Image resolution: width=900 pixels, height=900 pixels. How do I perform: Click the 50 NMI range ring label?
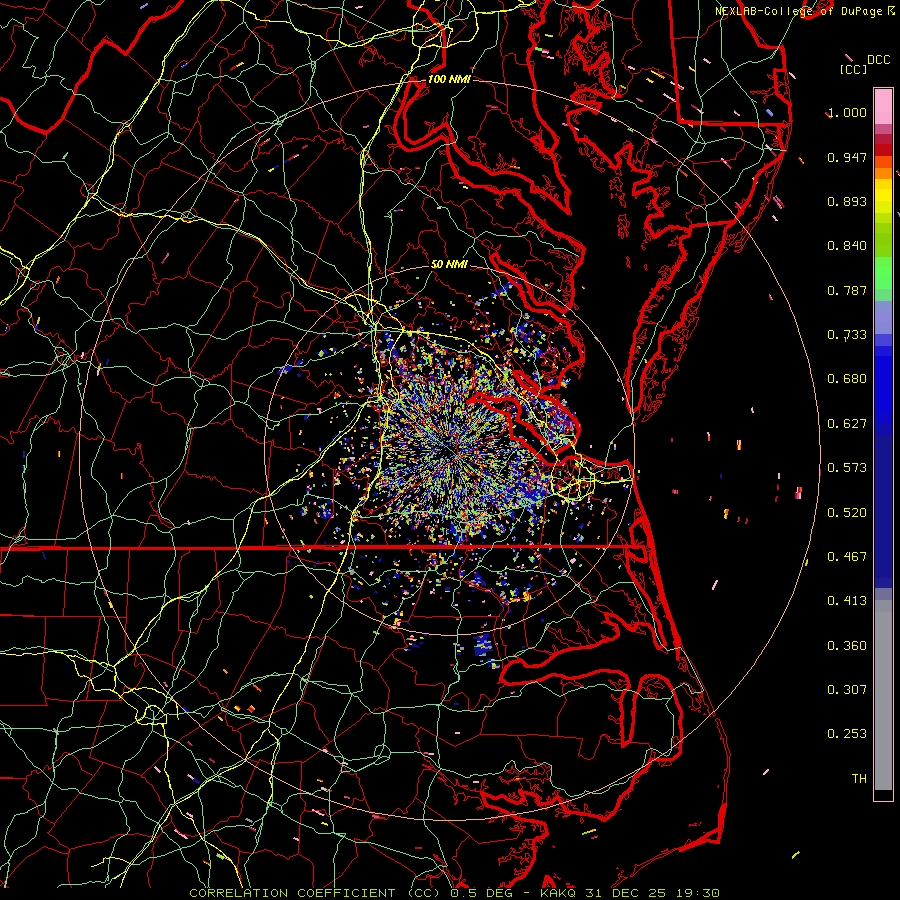449,265
